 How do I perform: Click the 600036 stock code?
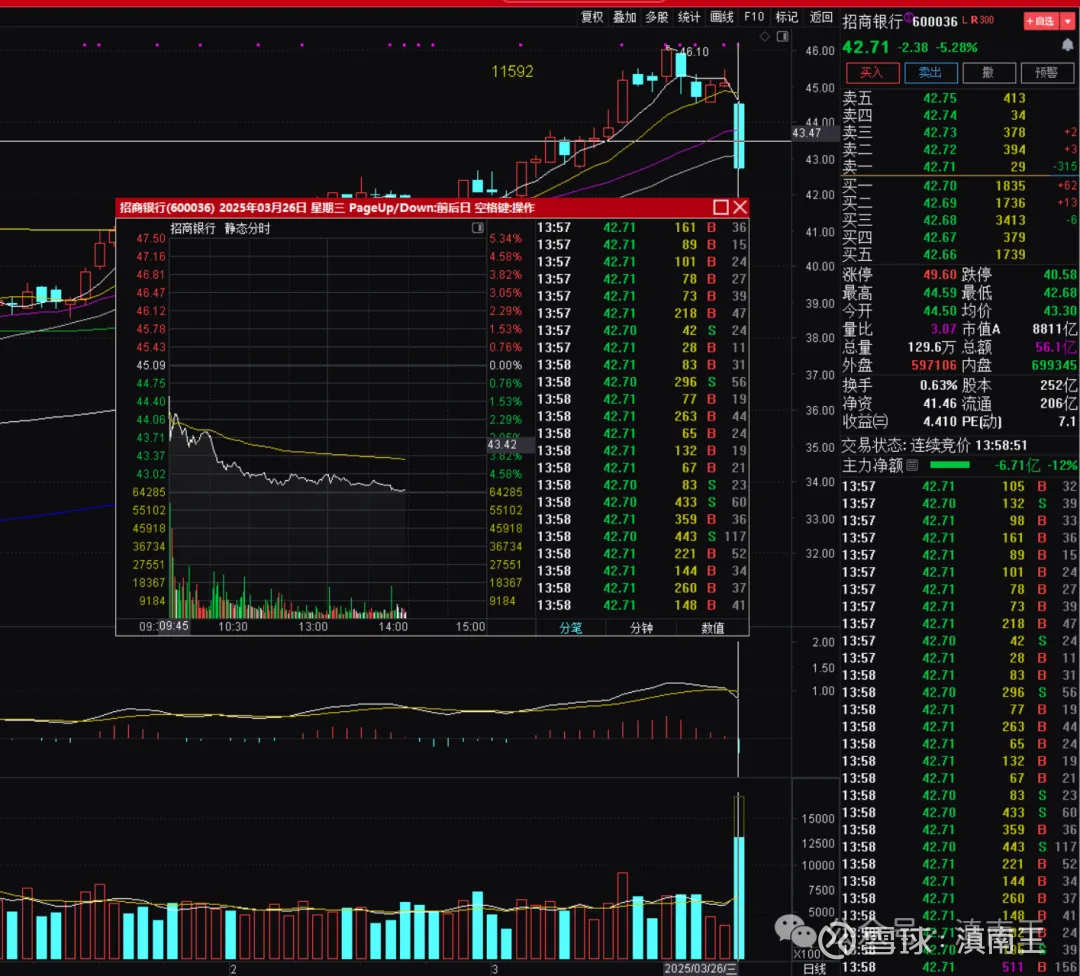coord(935,22)
